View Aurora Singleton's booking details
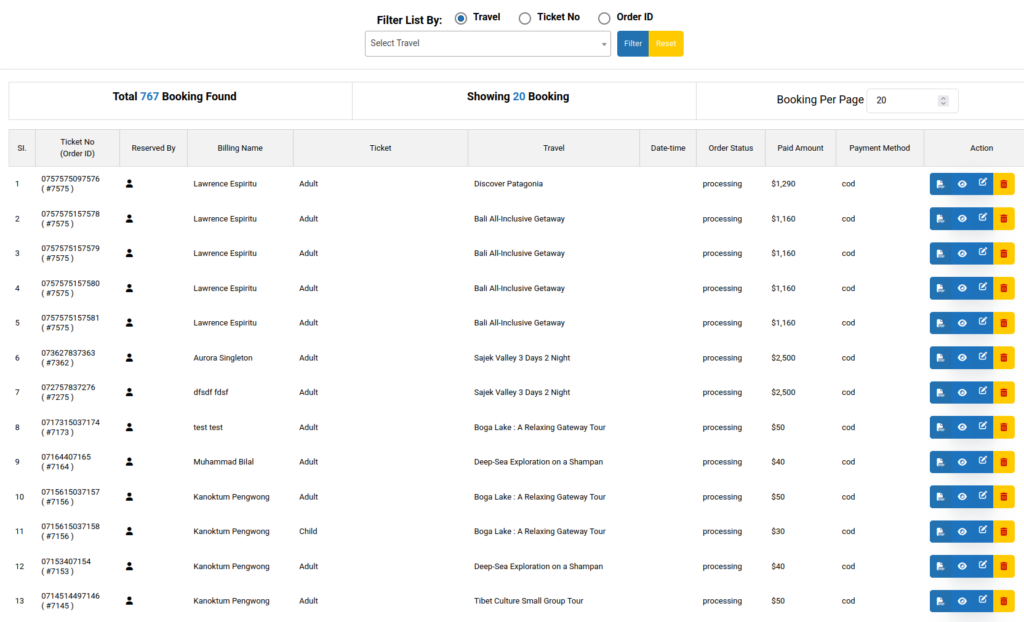 pos(962,358)
